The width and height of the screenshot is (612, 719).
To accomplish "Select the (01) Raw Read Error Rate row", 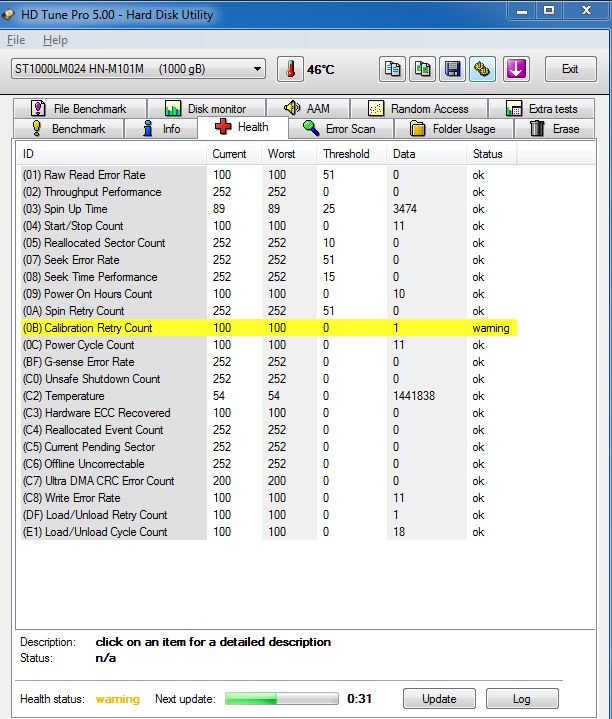I will click(269, 175).
